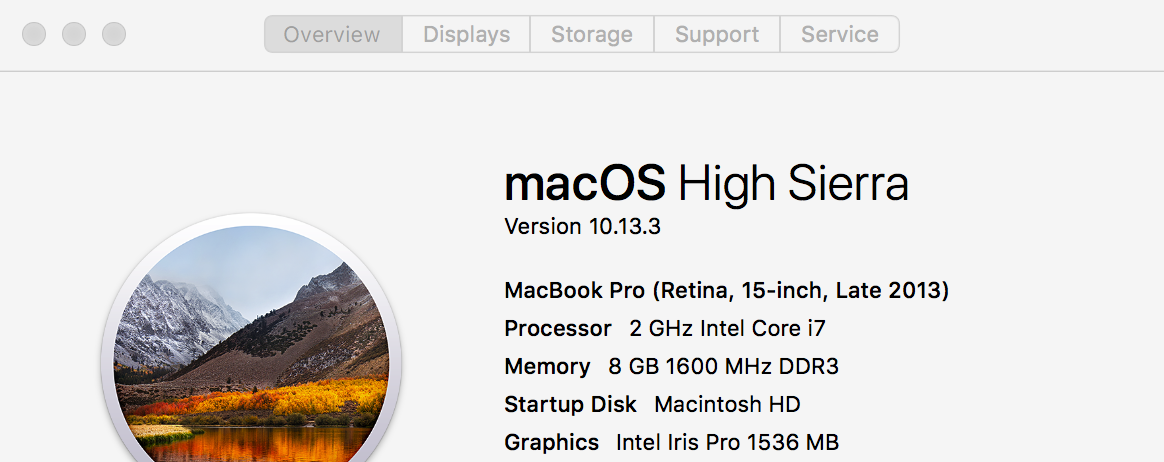1164x462 pixels.
Task: Switch to the Overview tab
Action: [x=332, y=34]
